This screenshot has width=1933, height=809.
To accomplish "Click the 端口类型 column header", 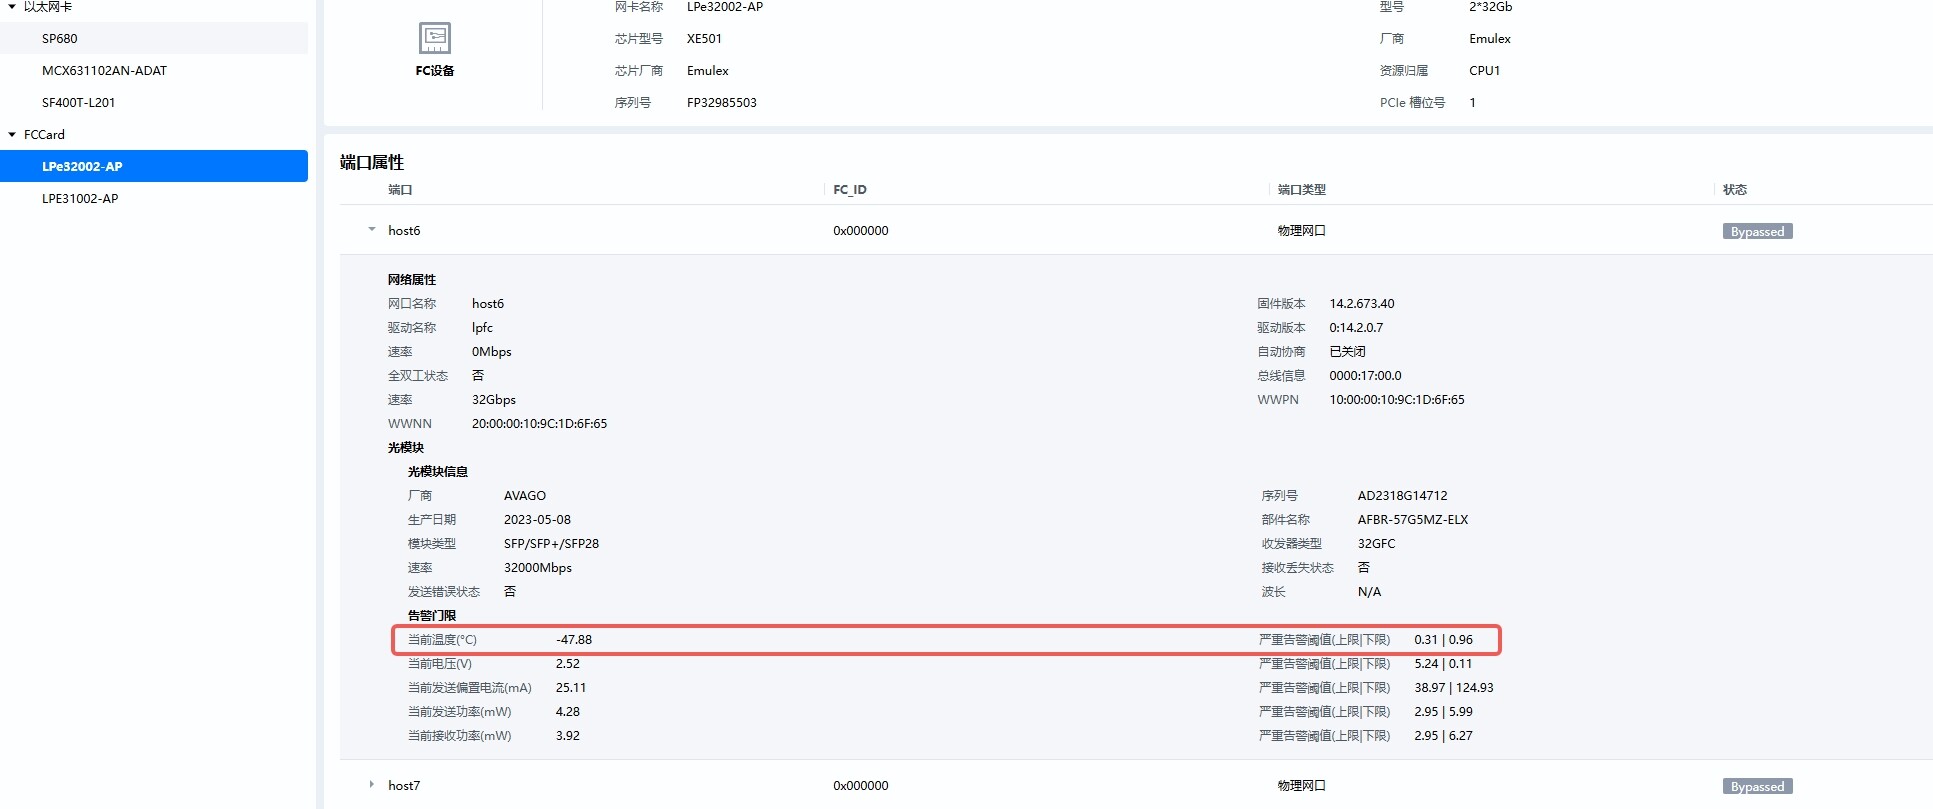I will (x=1301, y=190).
